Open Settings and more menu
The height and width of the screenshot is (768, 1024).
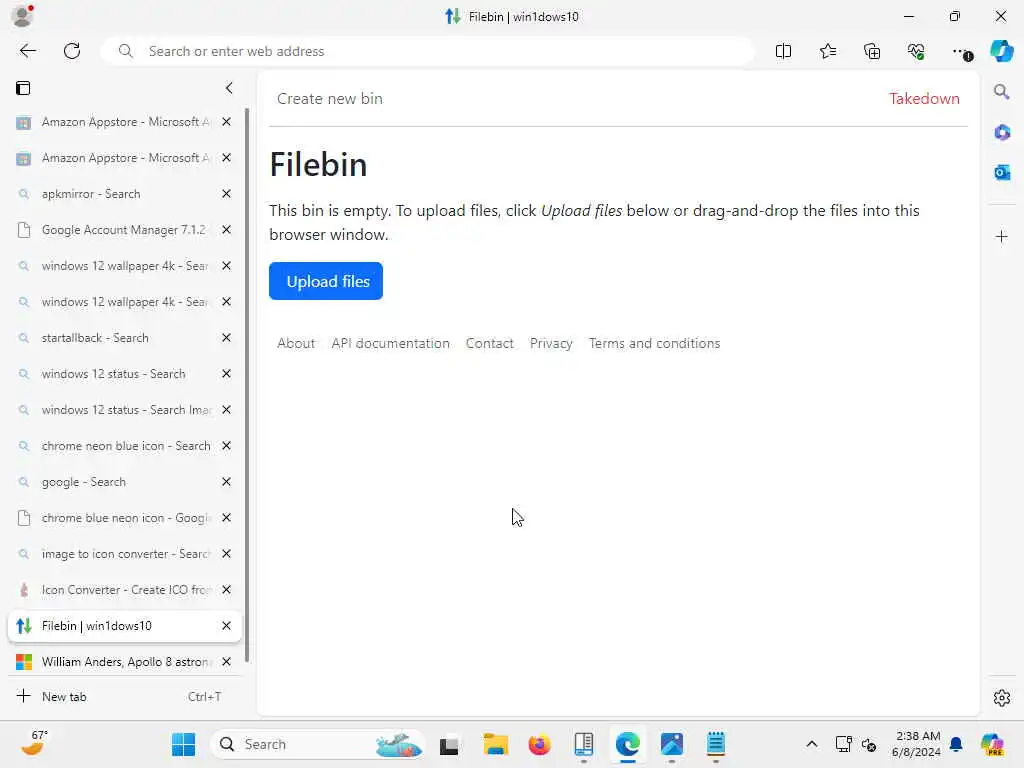[961, 51]
